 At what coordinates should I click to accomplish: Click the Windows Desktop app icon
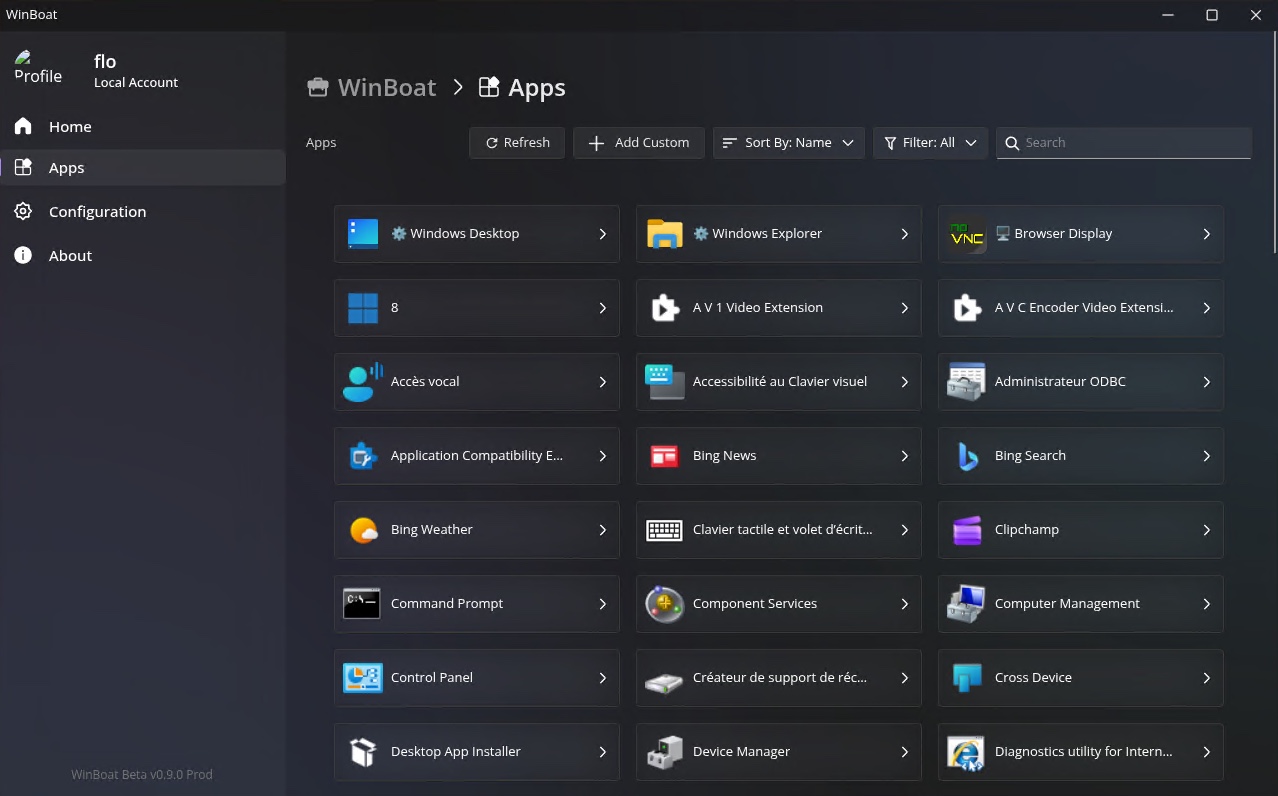(x=363, y=234)
